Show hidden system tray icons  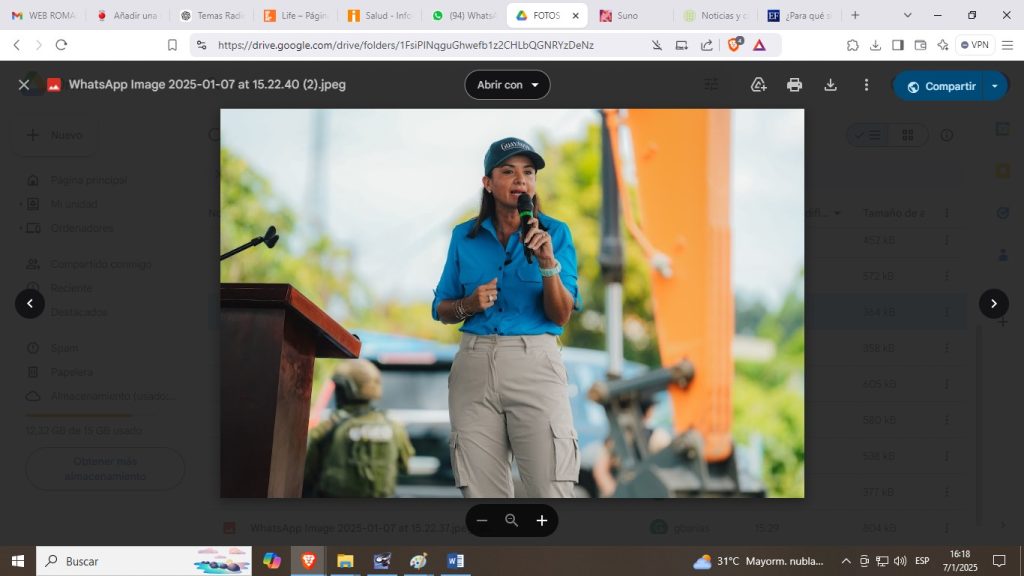tap(846, 561)
